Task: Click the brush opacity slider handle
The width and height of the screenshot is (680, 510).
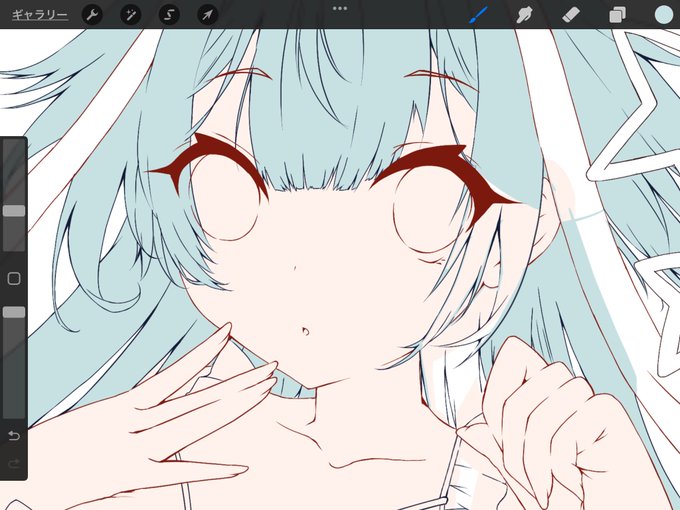Action: tap(14, 312)
